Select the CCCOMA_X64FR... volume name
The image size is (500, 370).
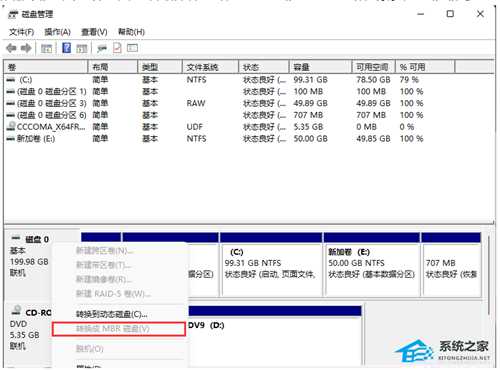click(51, 127)
